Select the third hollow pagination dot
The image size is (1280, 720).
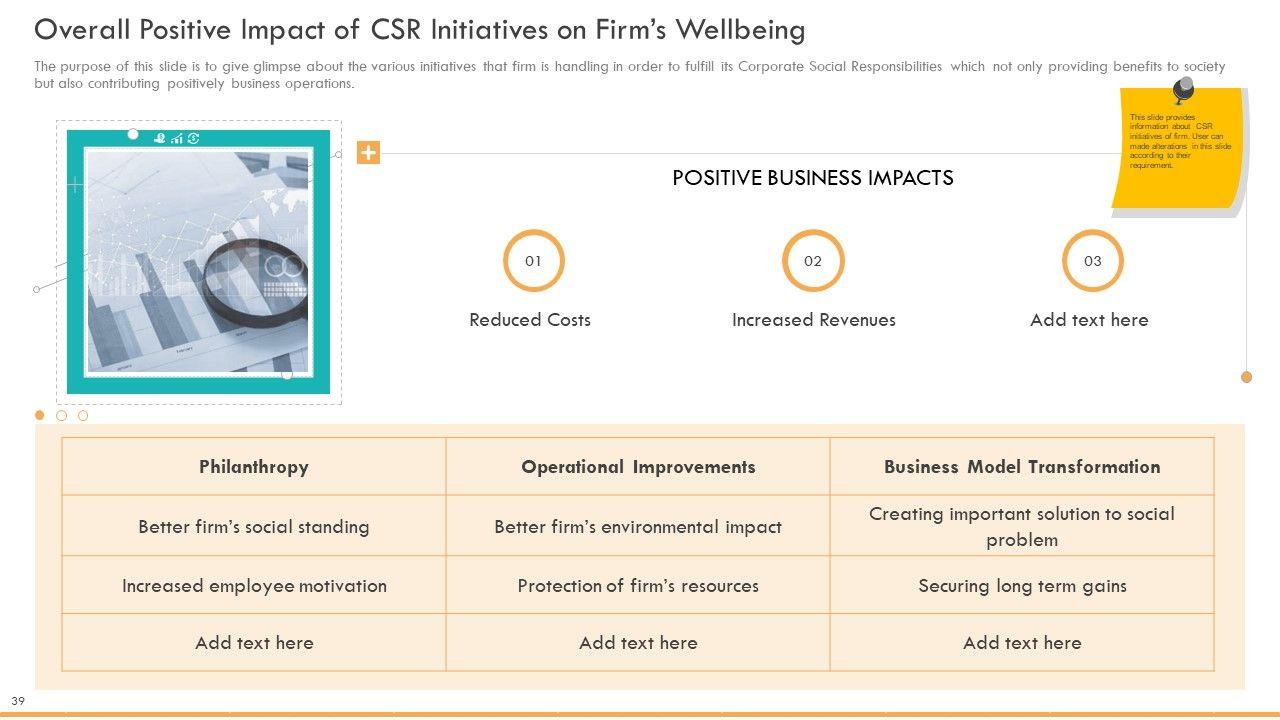[83, 415]
